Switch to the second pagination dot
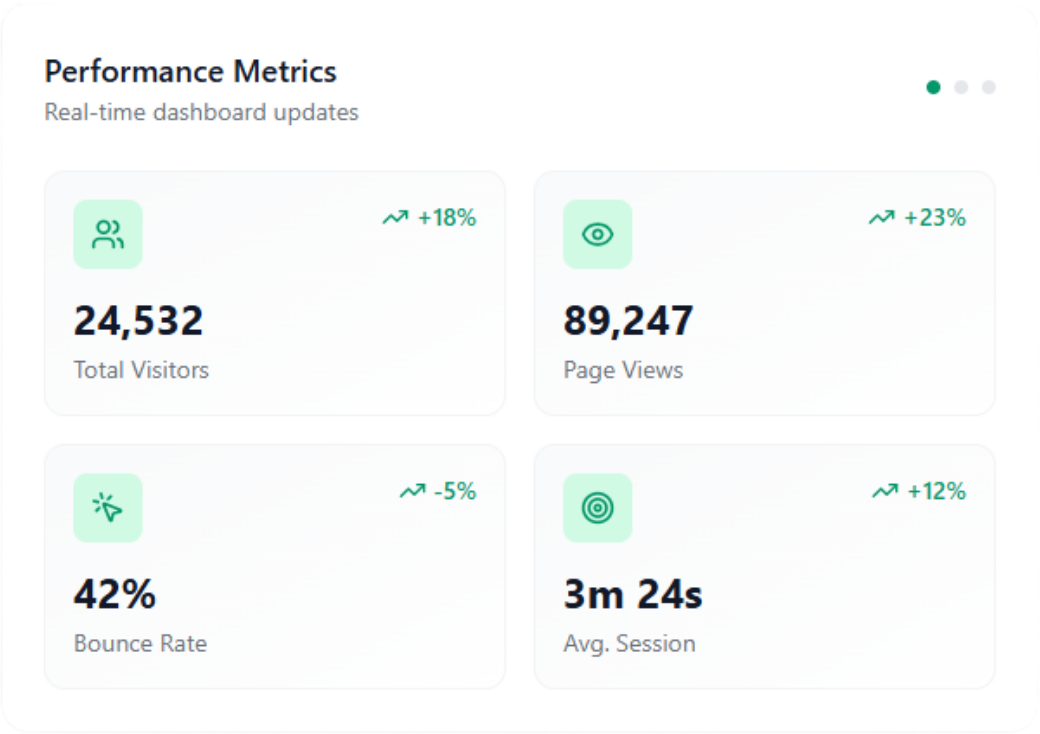The height and width of the screenshot is (734, 1040). click(x=960, y=87)
